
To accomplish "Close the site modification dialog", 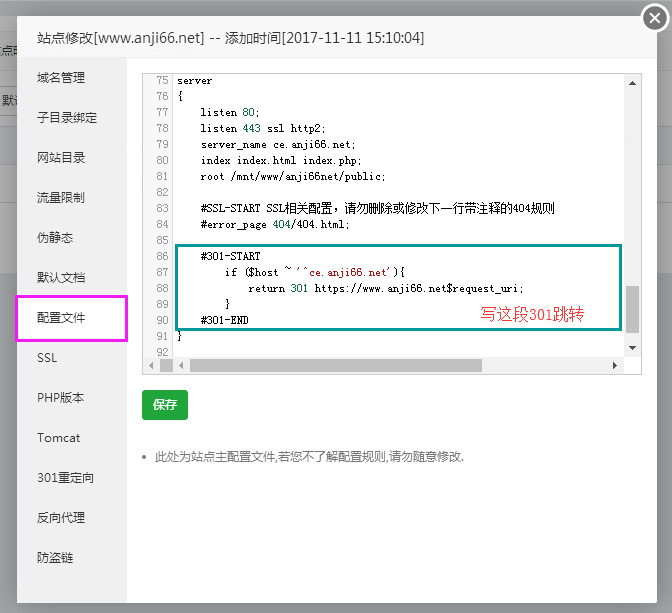I will [653, 17].
